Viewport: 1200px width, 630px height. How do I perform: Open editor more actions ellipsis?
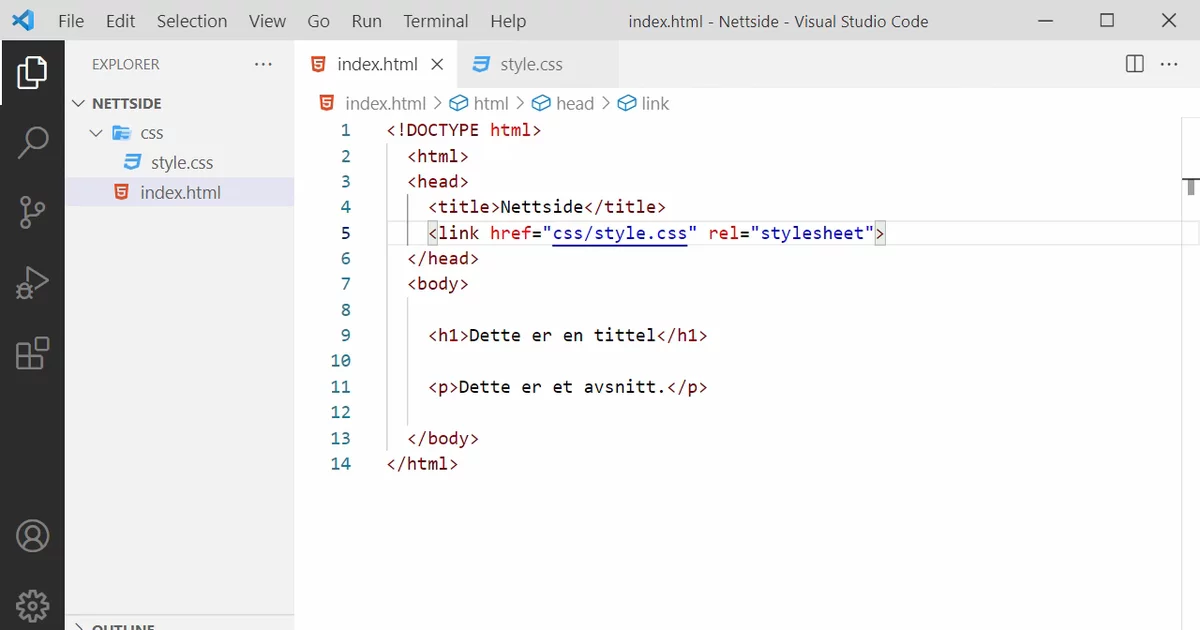click(1169, 64)
